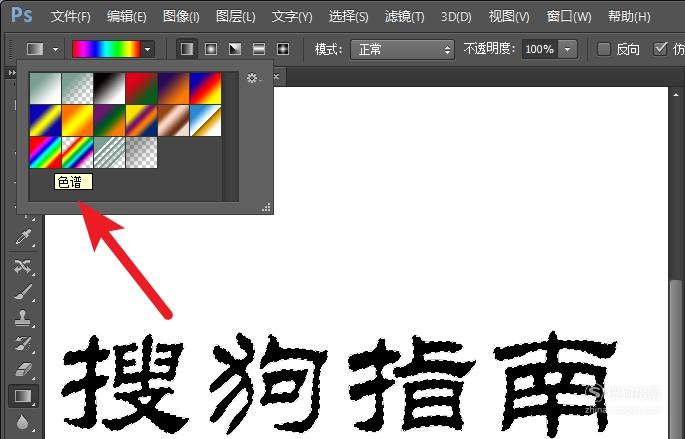Toggle the 仿色 (Dither) checkbox
This screenshot has width=685, height=439.
661,48
